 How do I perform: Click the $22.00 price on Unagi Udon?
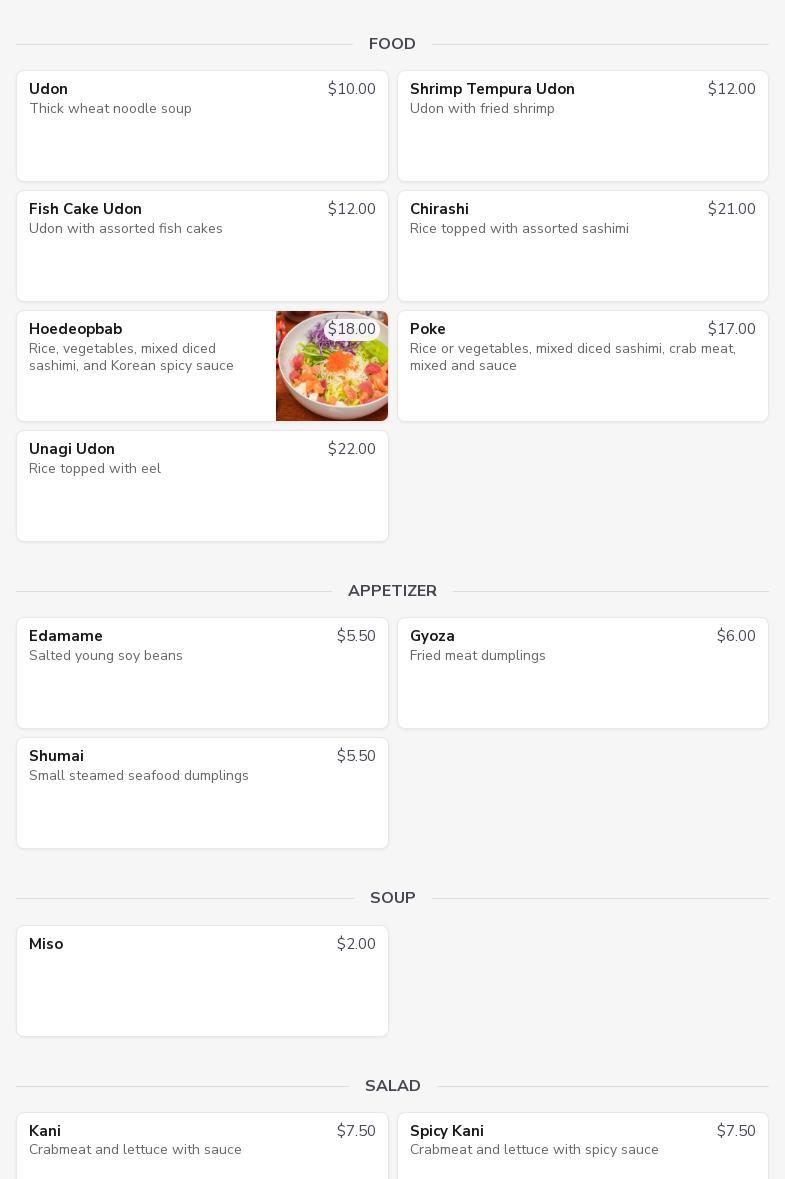pos(352,449)
